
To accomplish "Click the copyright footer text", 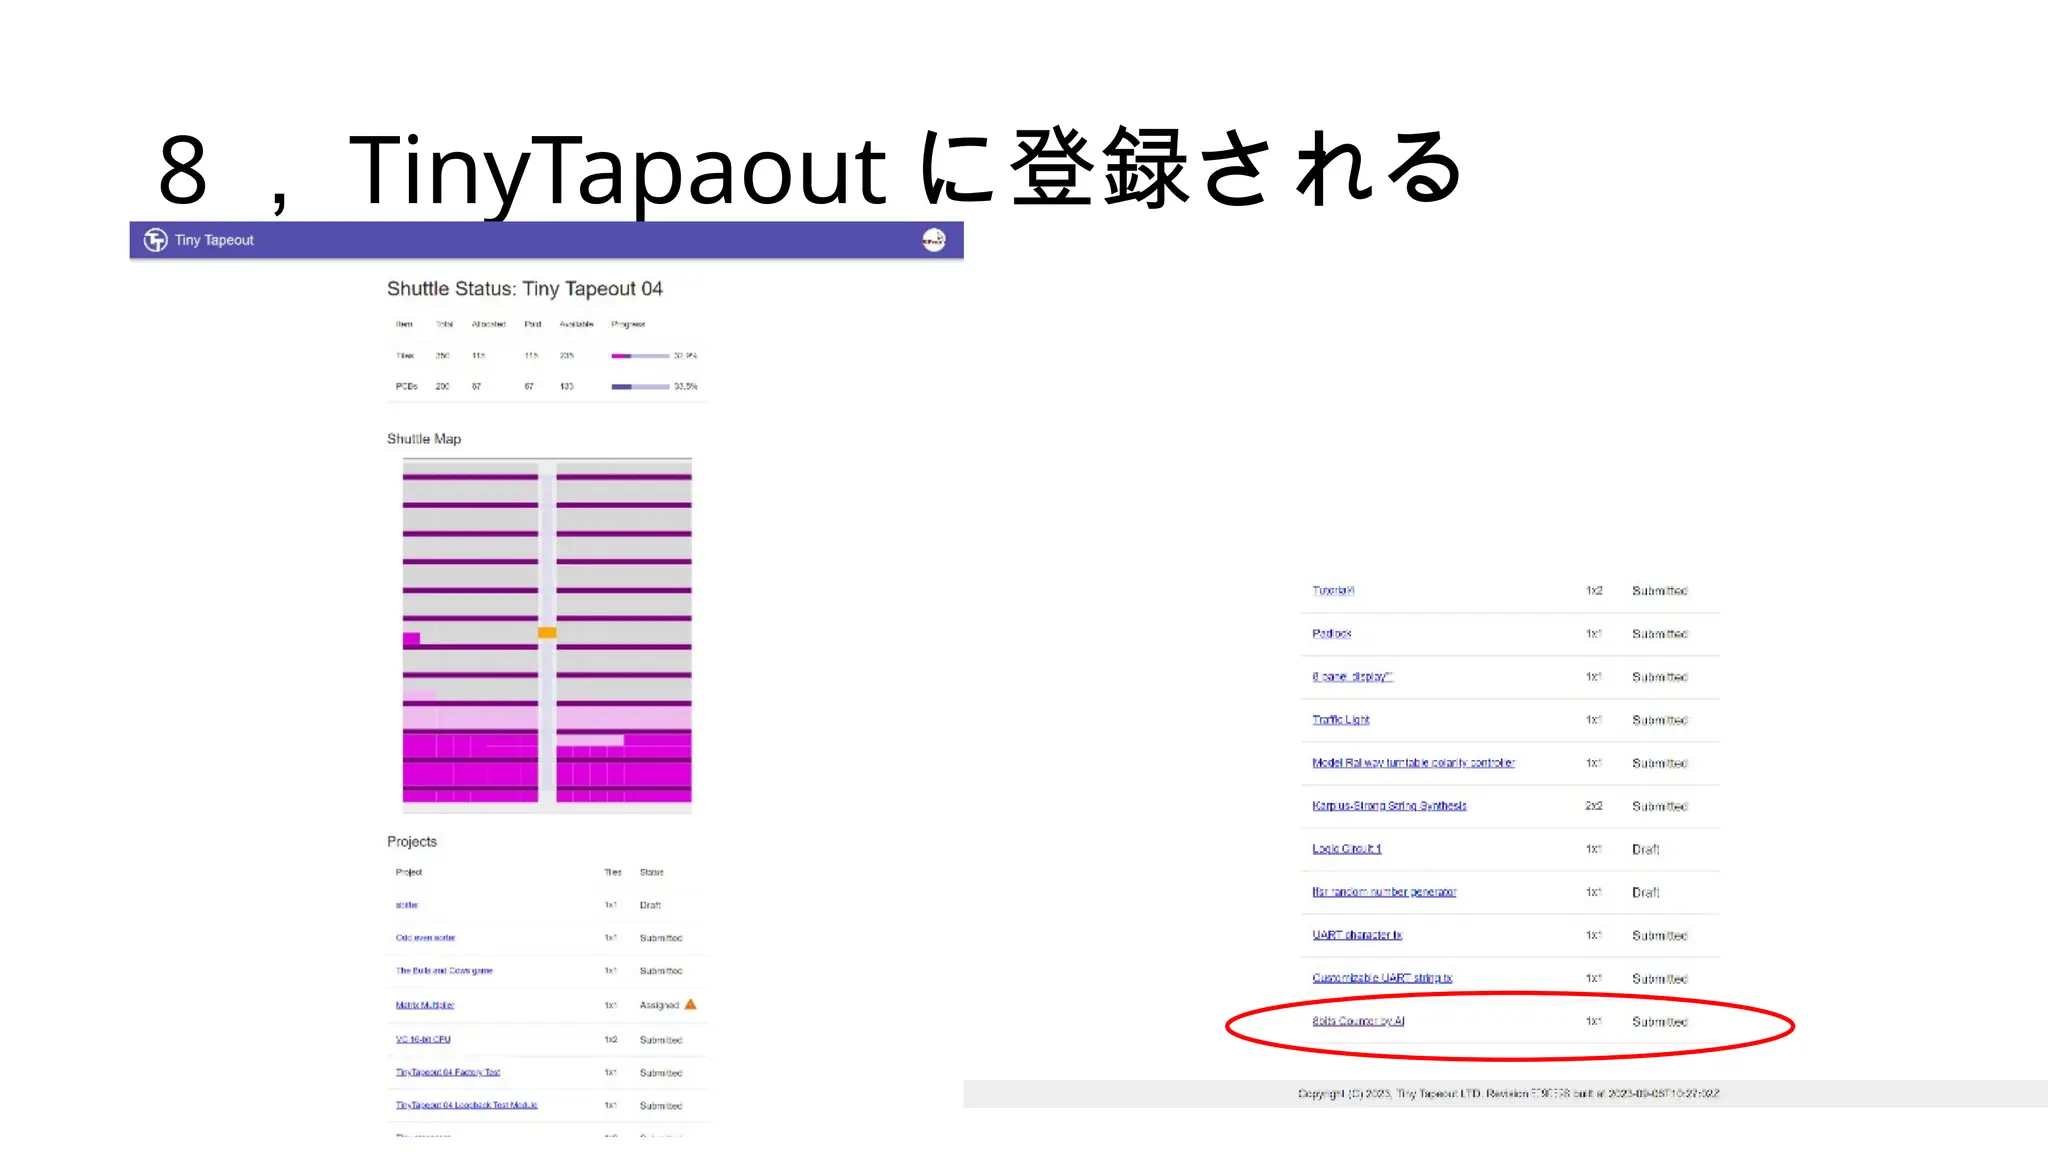I will [x=1508, y=1094].
